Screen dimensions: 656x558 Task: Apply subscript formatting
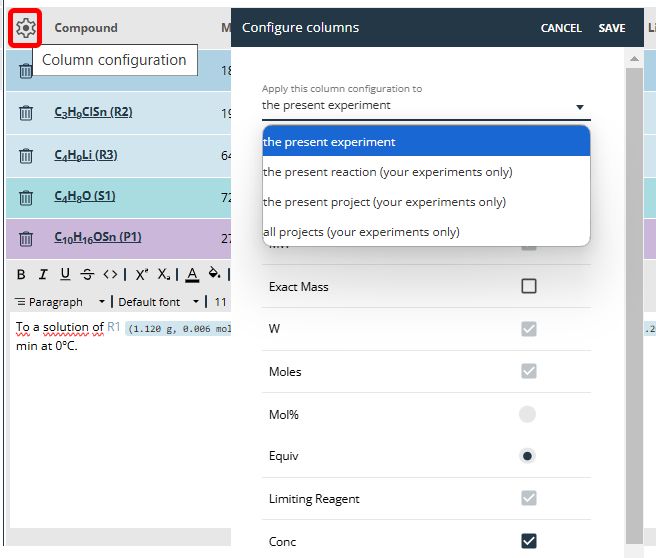point(164,274)
